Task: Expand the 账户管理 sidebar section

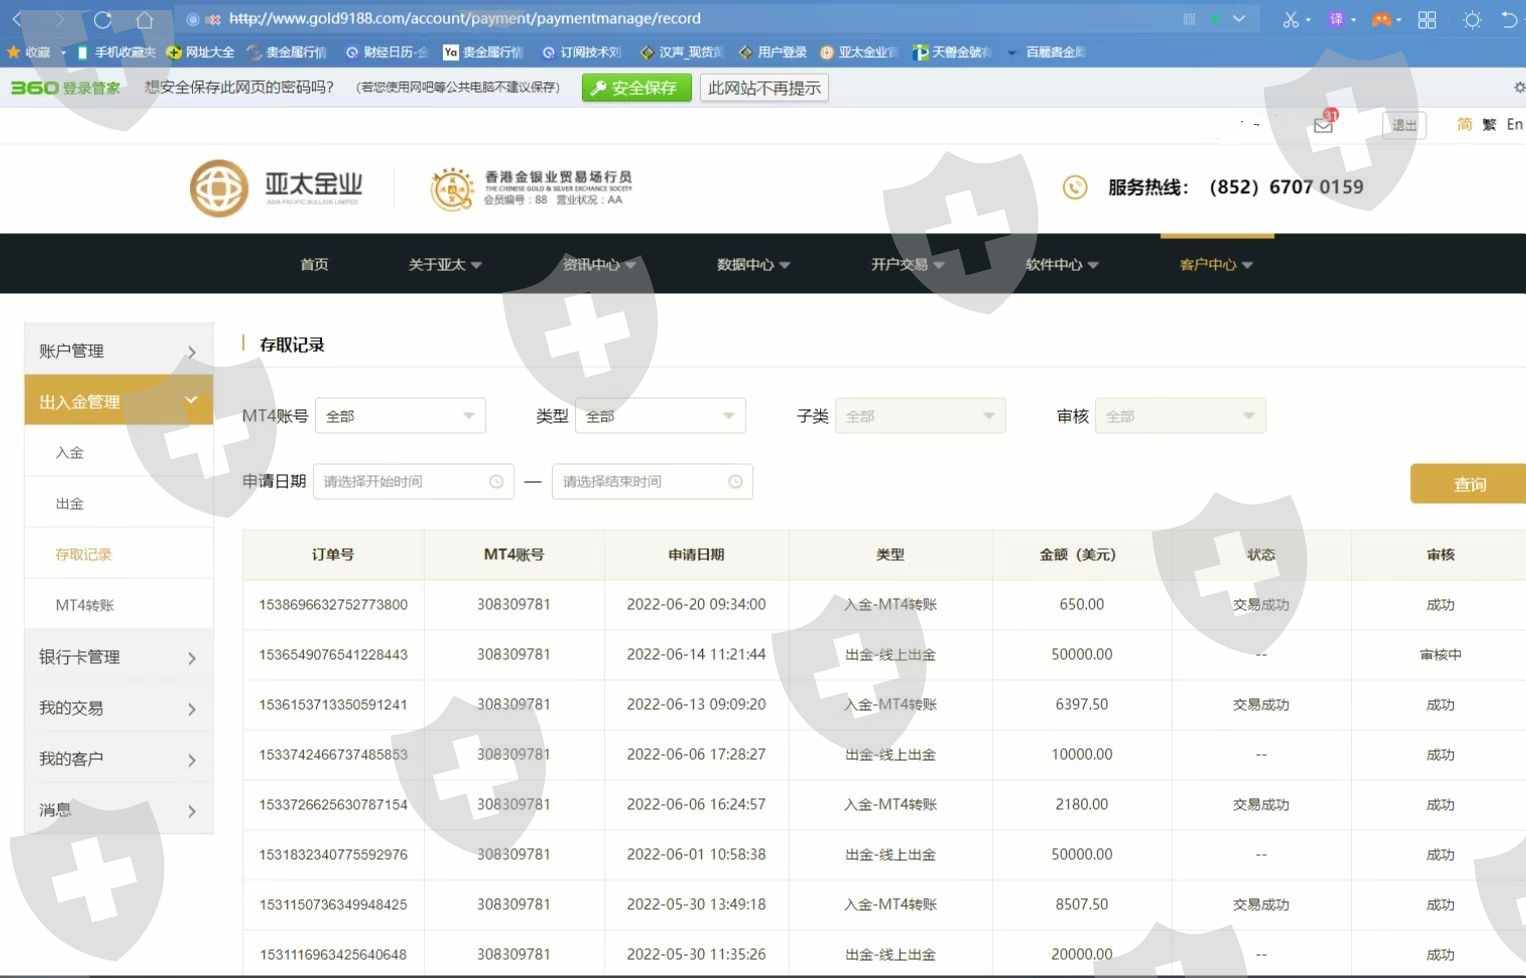Action: [x=118, y=351]
